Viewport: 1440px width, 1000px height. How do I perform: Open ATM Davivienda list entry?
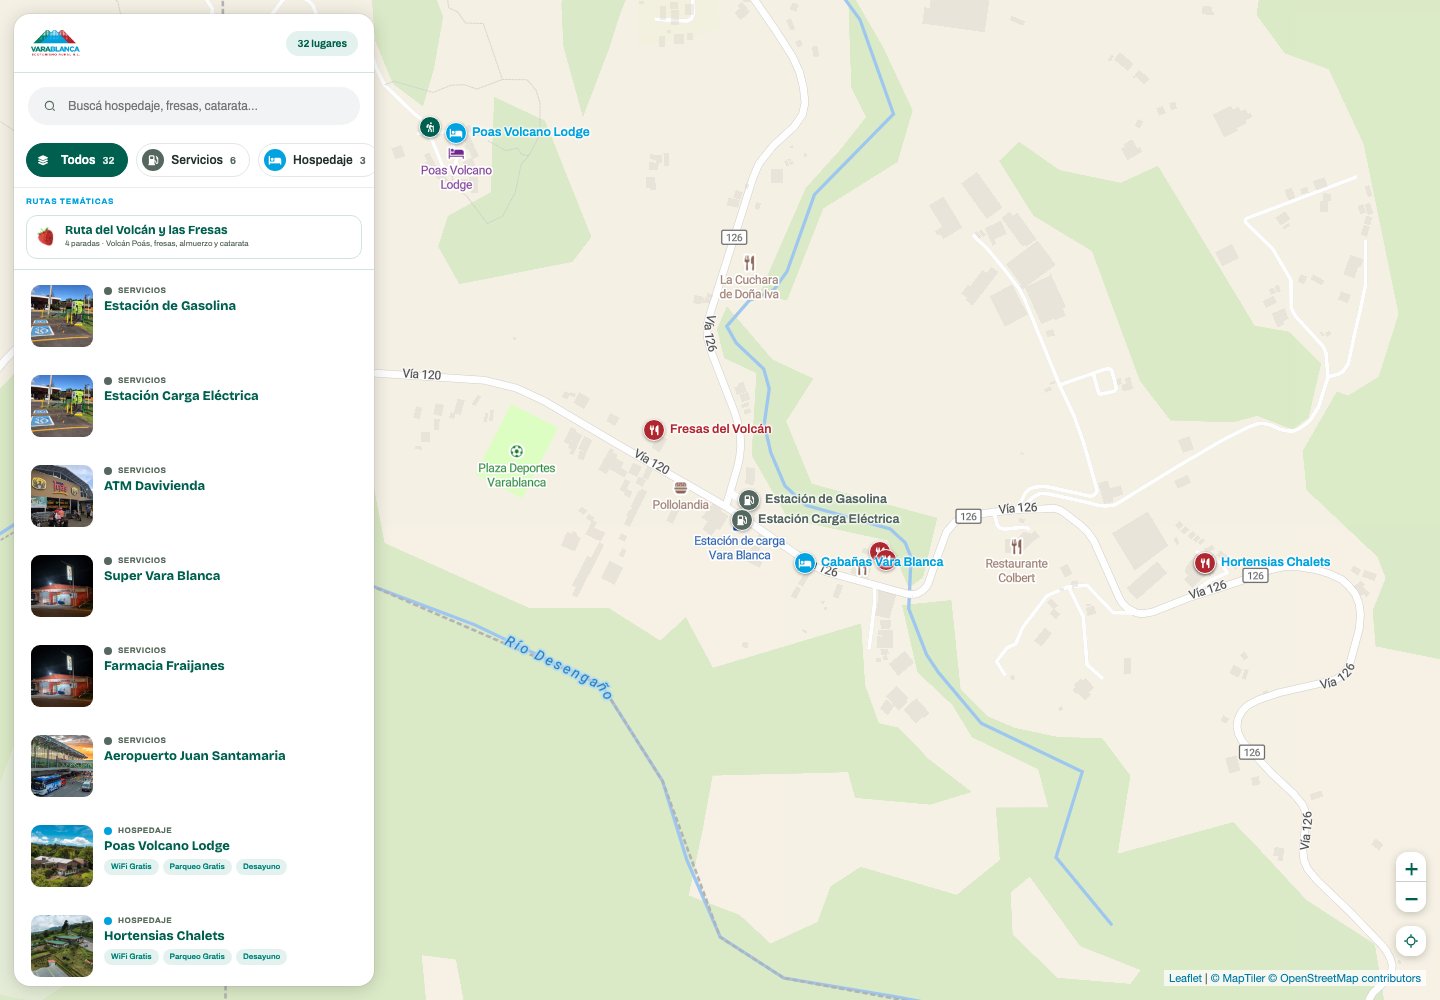[194, 496]
